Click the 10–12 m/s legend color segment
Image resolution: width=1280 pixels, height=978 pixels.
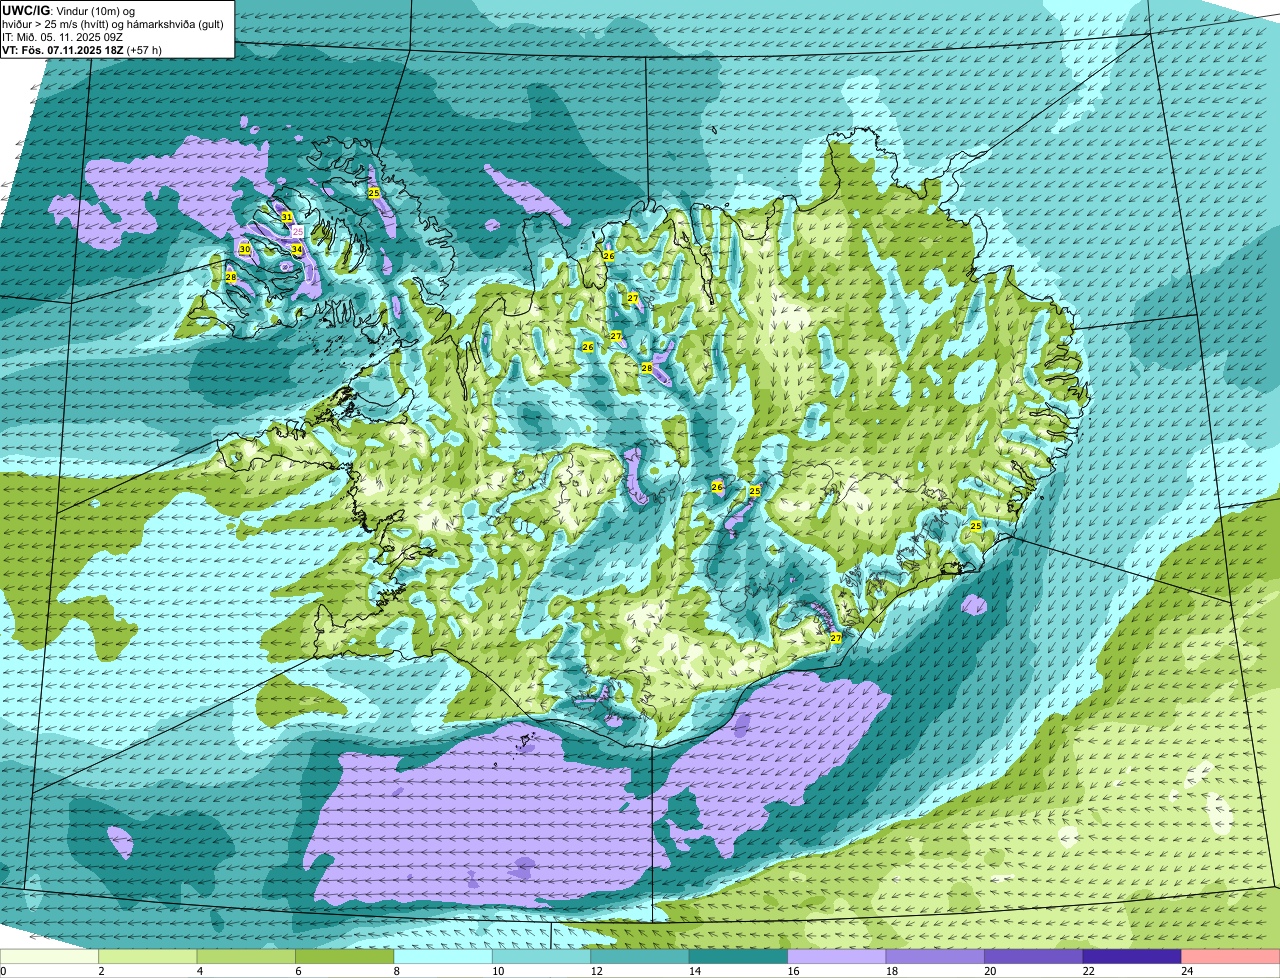pyautogui.click(x=541, y=957)
